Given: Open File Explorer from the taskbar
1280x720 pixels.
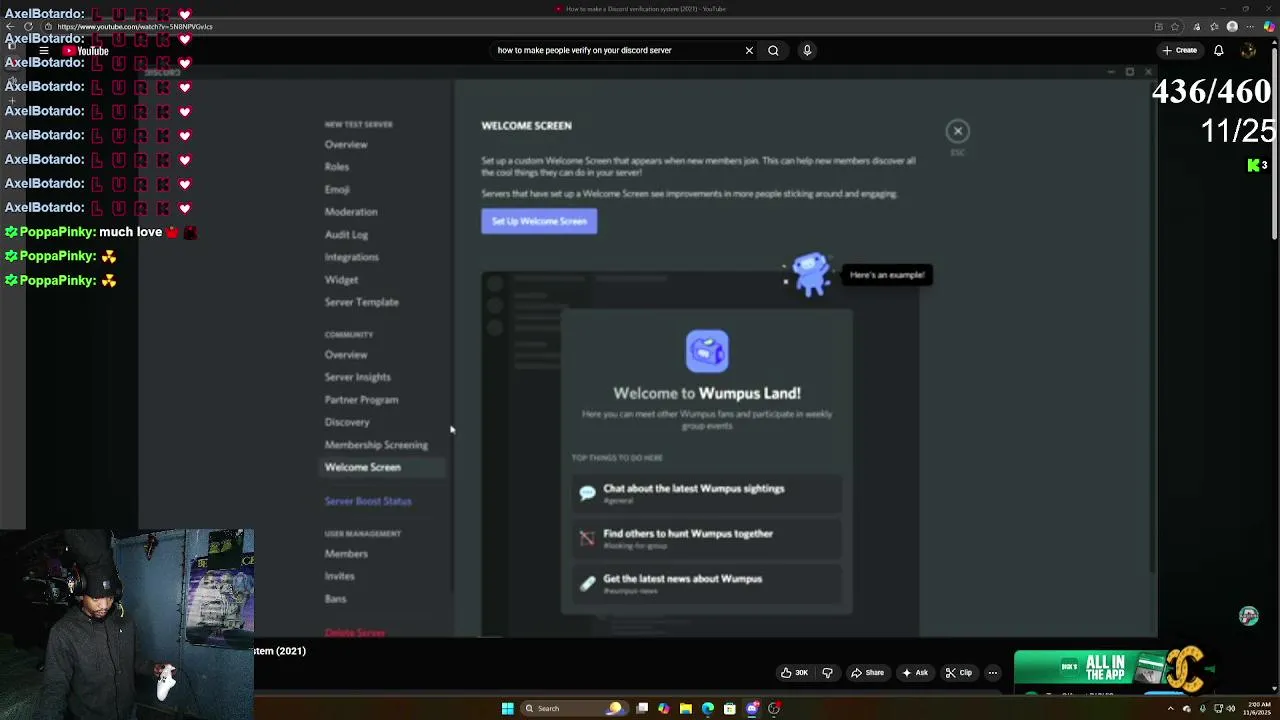Looking at the screenshot, I should tap(685, 708).
